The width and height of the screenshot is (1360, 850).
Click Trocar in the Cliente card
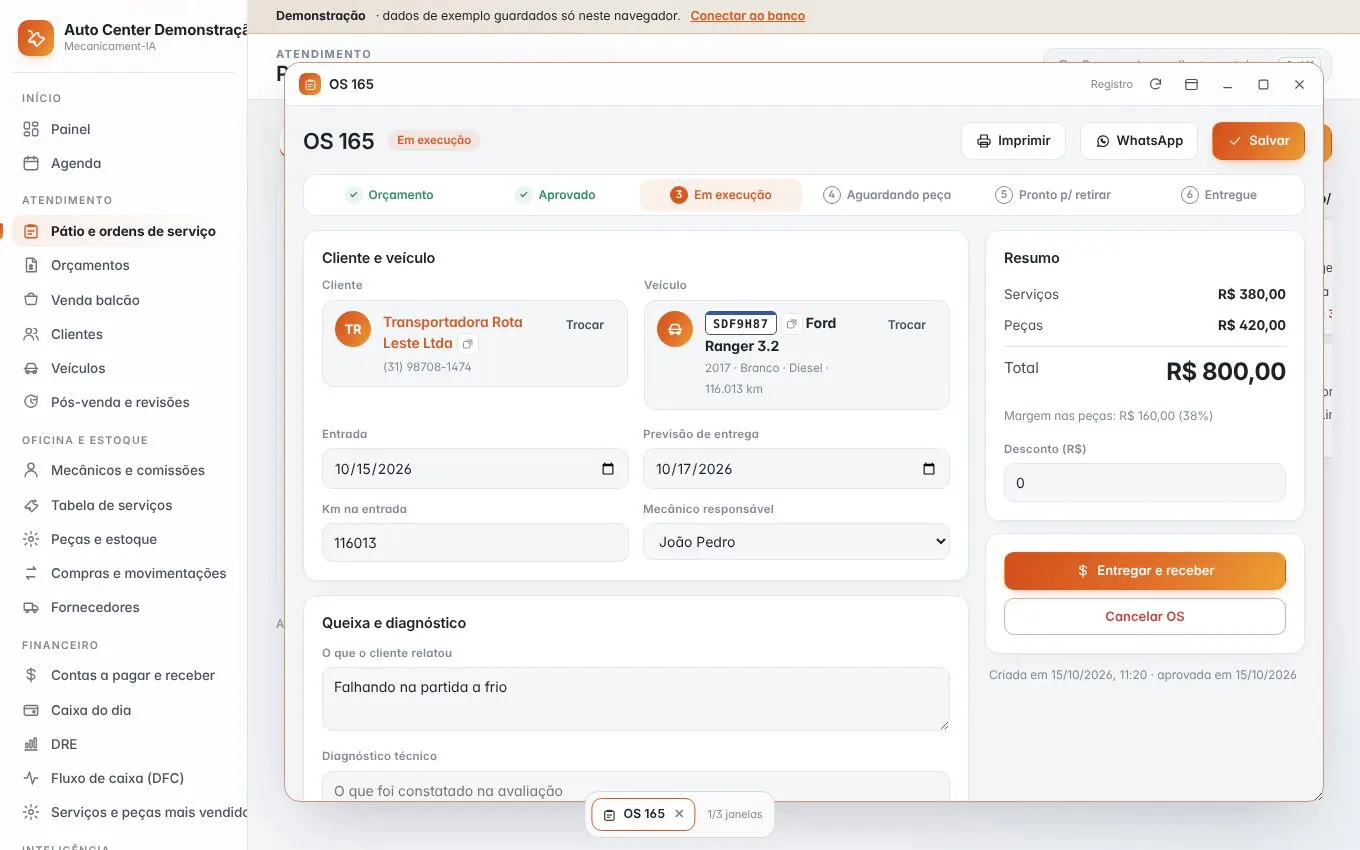click(585, 325)
